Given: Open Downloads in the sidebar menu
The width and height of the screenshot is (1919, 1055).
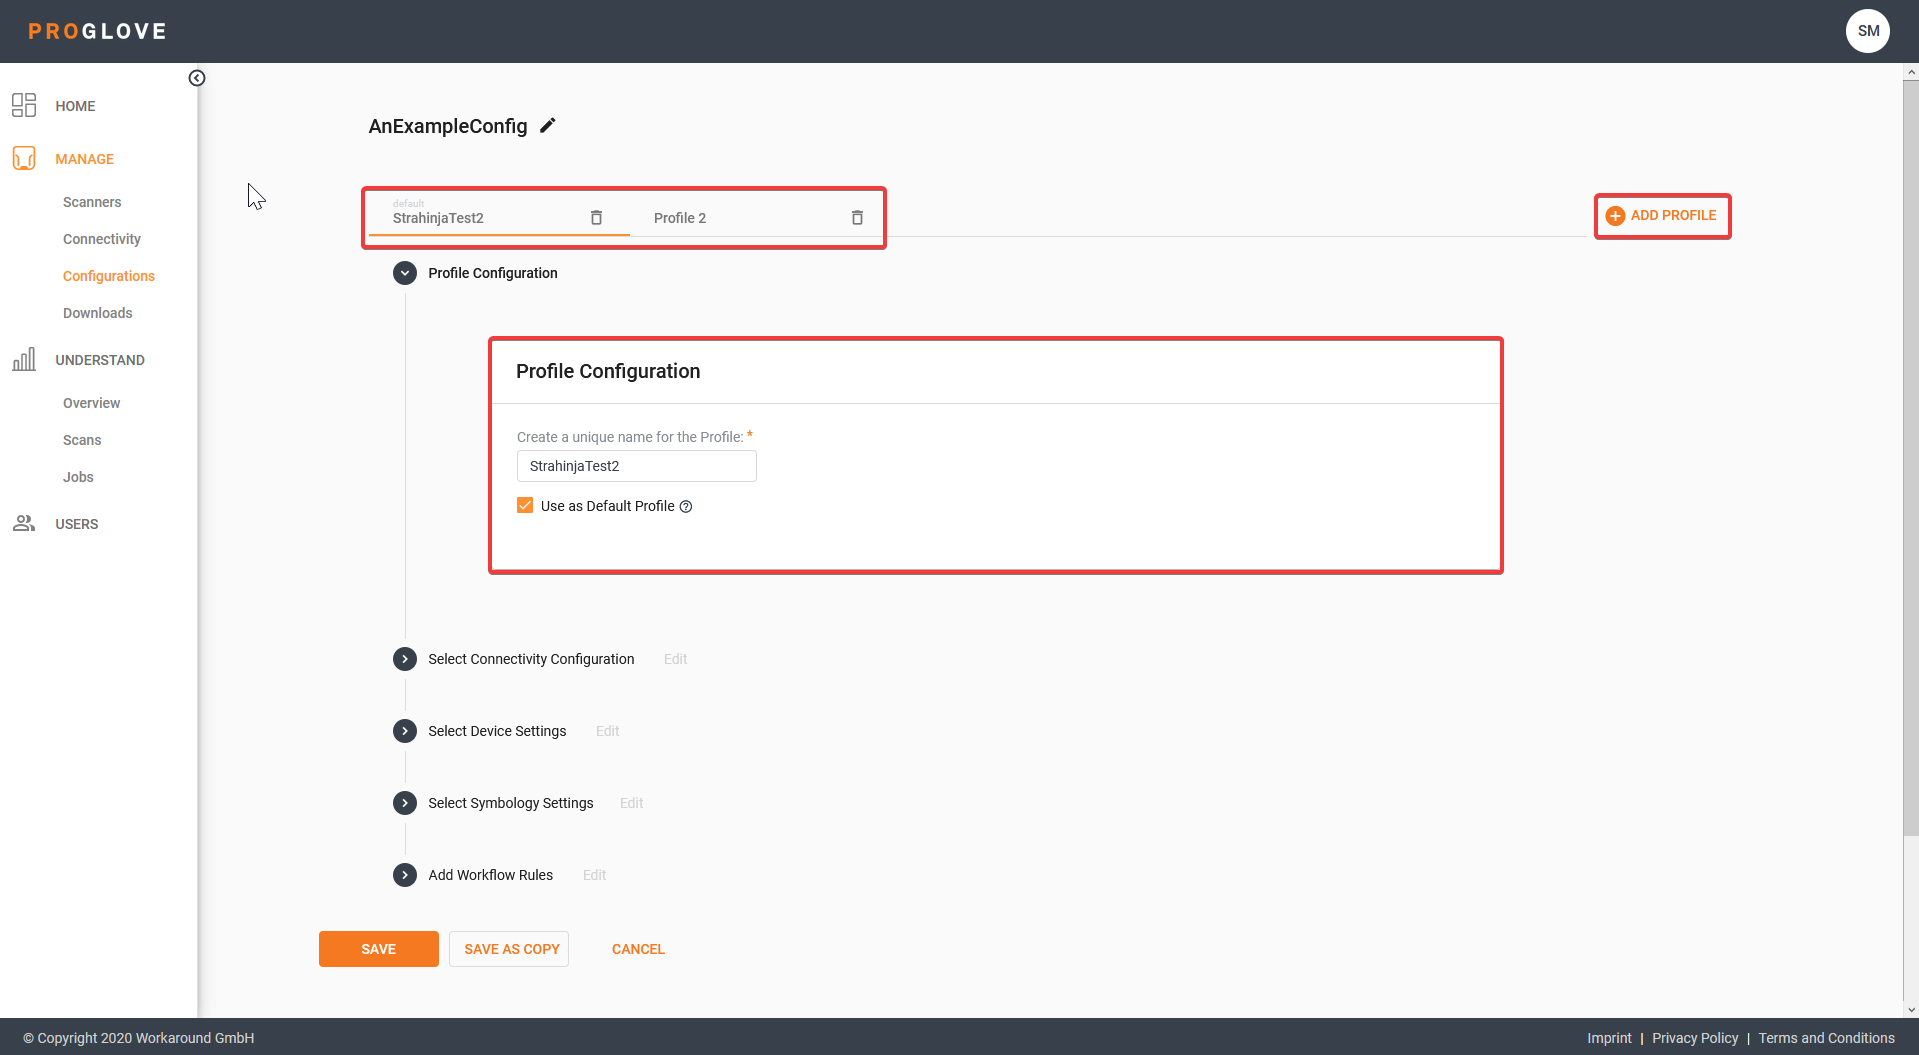Looking at the screenshot, I should (97, 313).
